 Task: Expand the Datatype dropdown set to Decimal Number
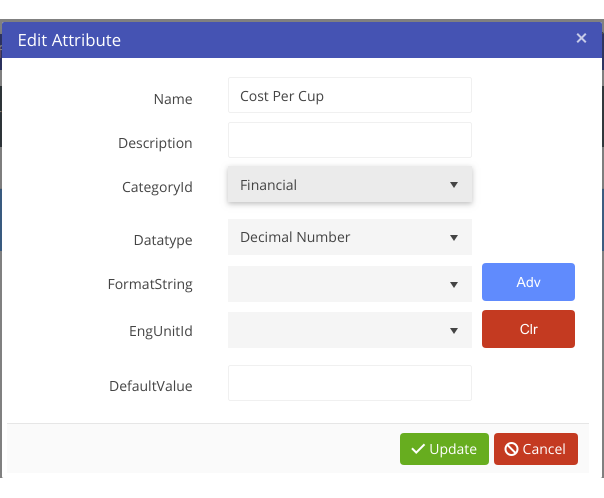coord(349,238)
